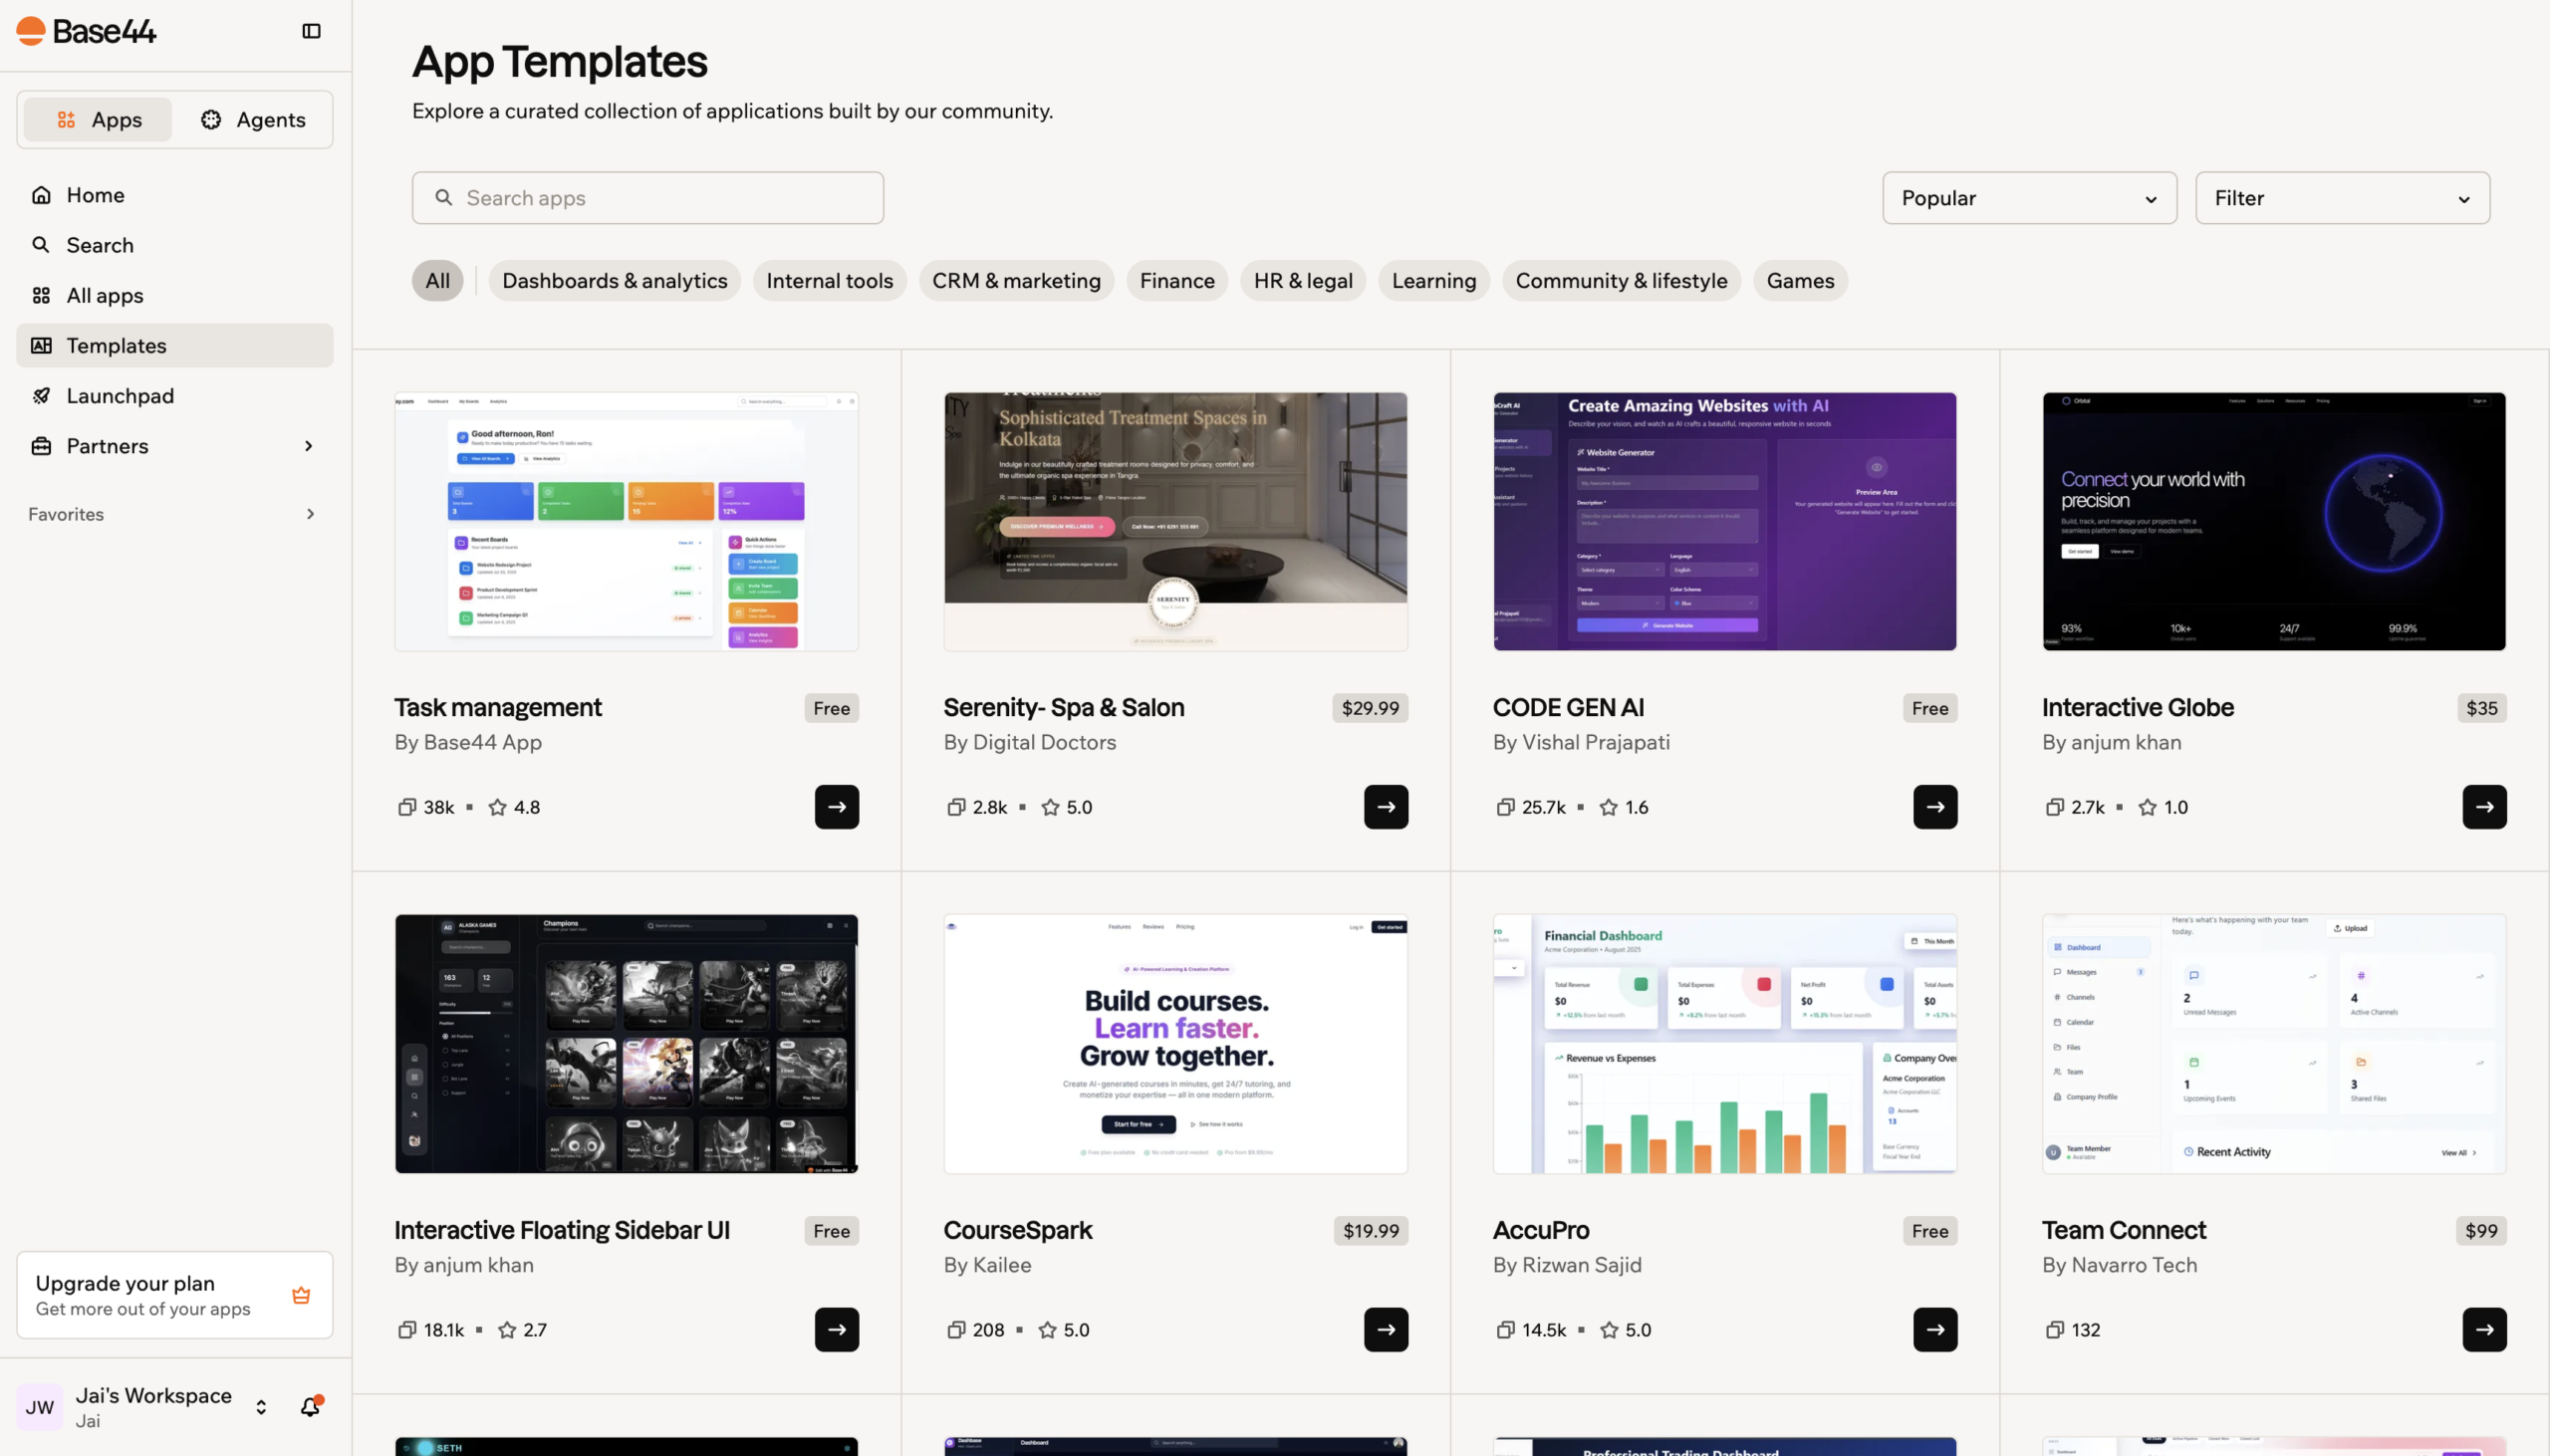
Task: Click the crown icon in Upgrade card
Action: point(301,1295)
